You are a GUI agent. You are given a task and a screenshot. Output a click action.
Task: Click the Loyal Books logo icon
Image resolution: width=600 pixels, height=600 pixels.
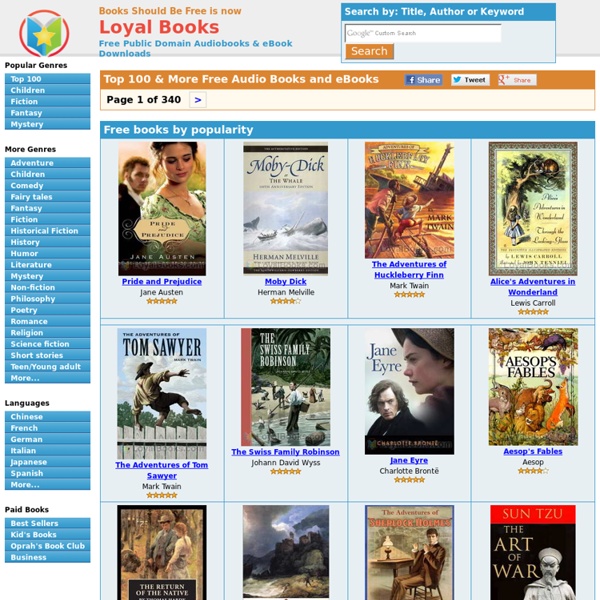44,33
